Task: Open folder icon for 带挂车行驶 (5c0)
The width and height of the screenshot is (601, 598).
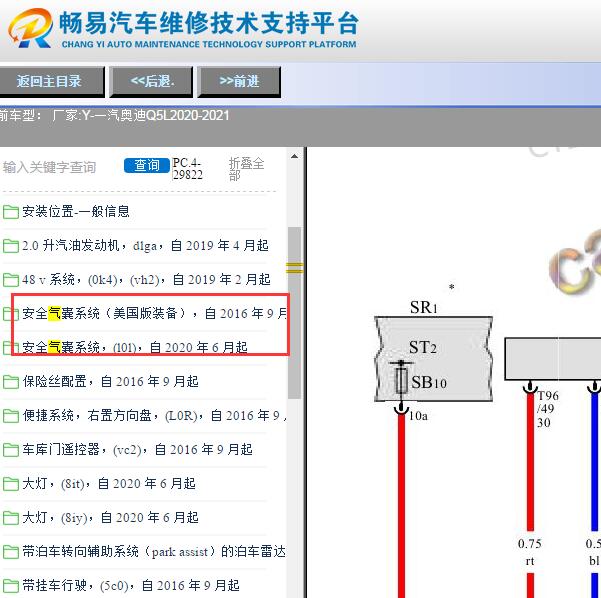Action: pyautogui.click(x=10, y=586)
